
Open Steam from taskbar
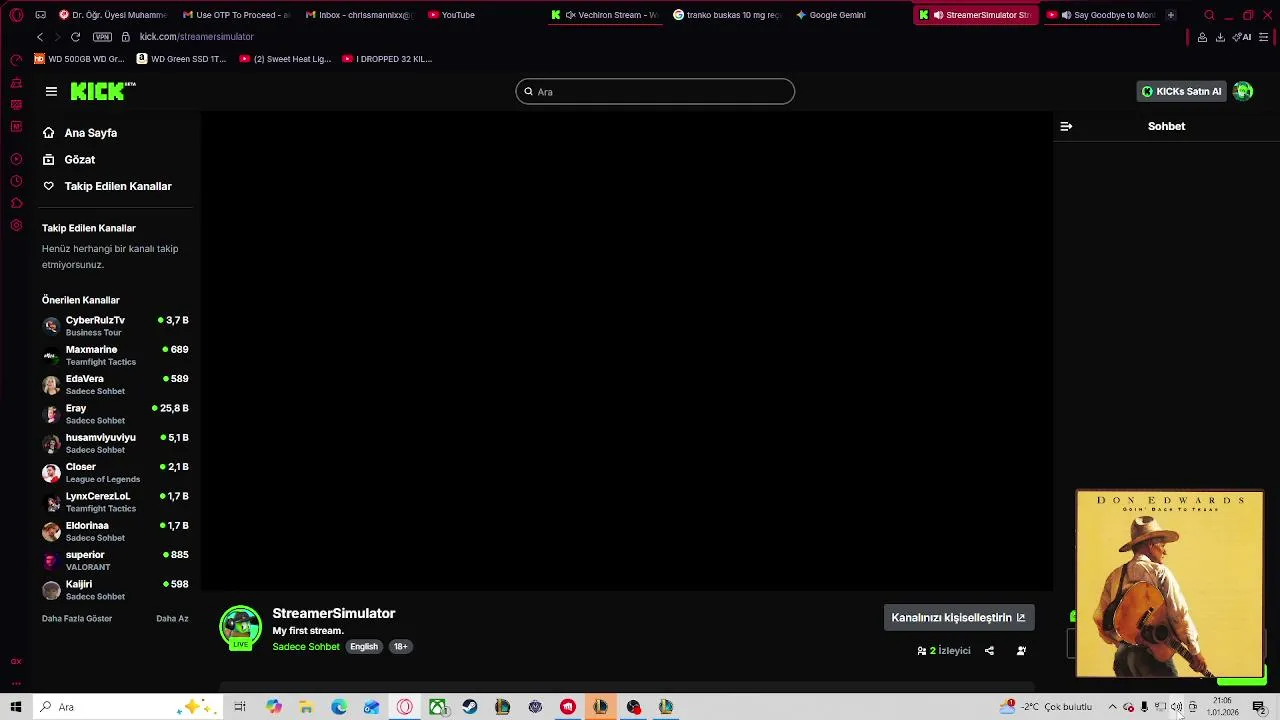(x=470, y=707)
